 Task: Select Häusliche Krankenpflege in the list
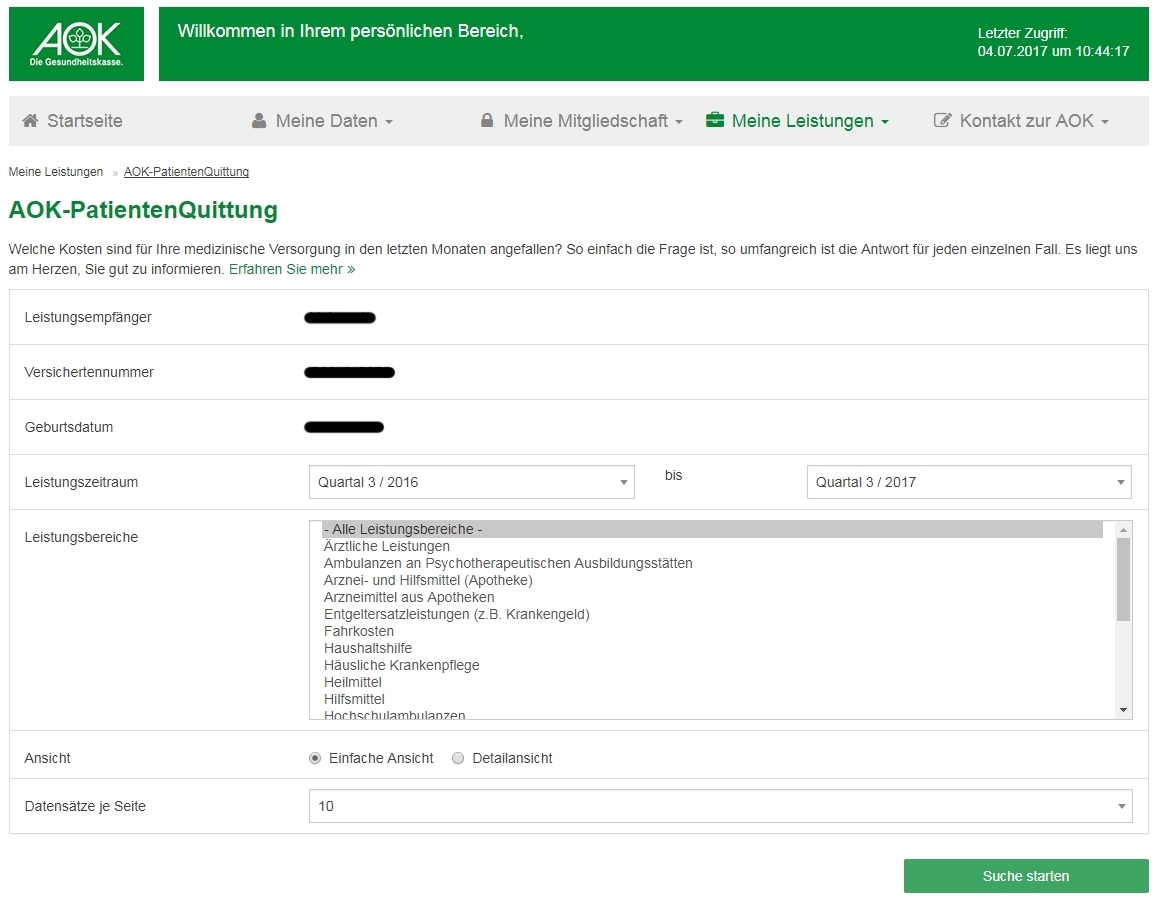tap(712, 666)
